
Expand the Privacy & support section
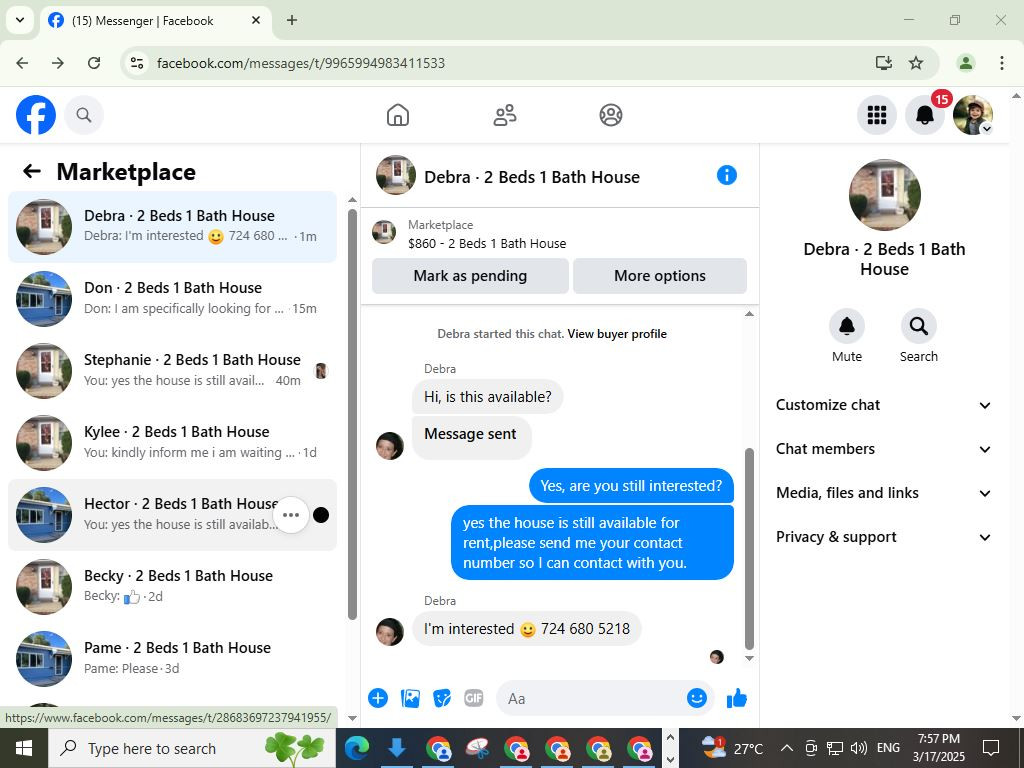coord(884,537)
